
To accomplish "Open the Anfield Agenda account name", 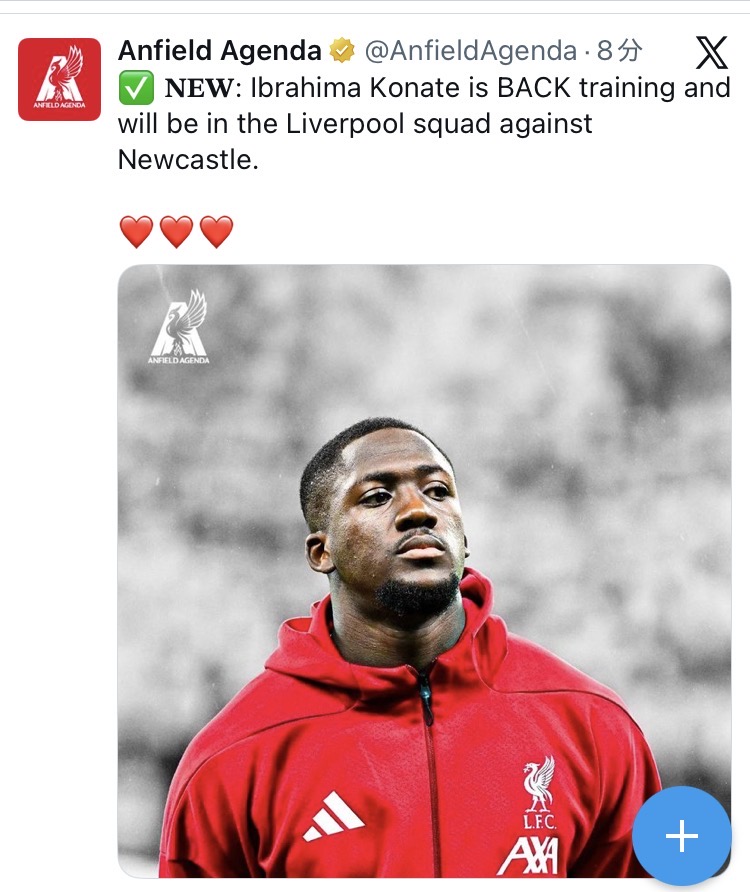I will coord(220,50).
